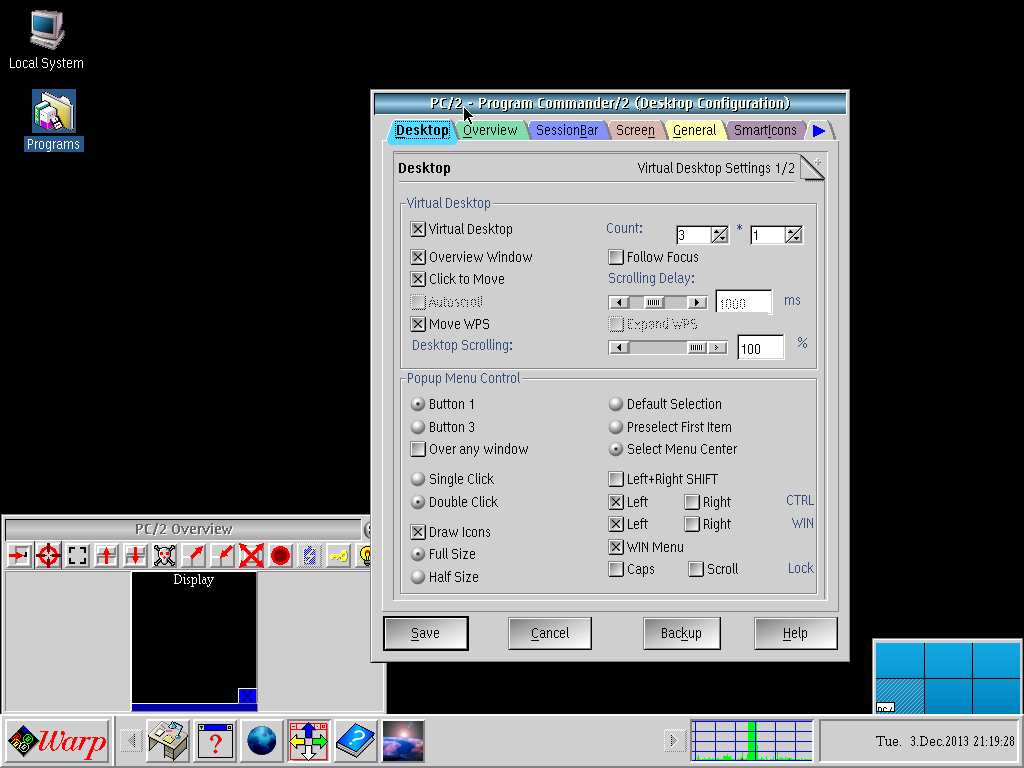Click the left arrow of Scrolling Delay slider

pyautogui.click(x=619, y=302)
